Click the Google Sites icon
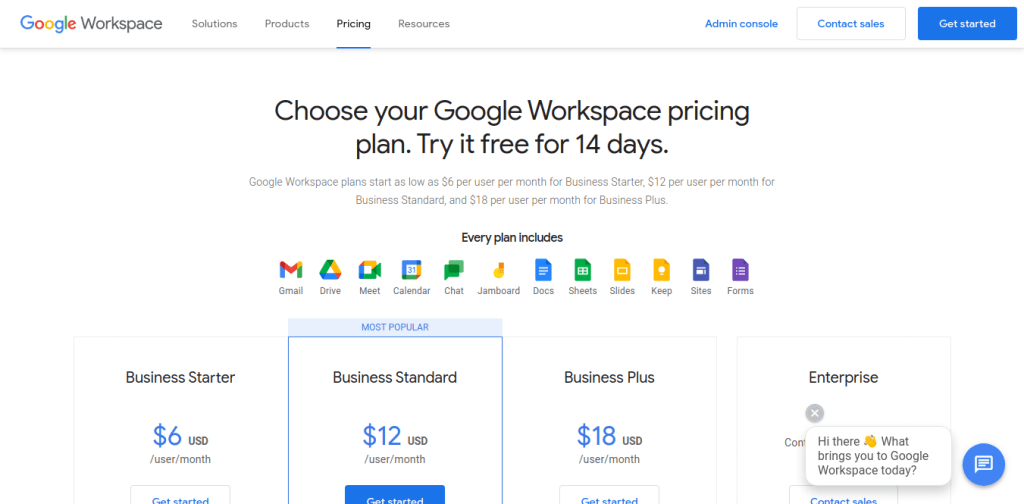 [701, 270]
